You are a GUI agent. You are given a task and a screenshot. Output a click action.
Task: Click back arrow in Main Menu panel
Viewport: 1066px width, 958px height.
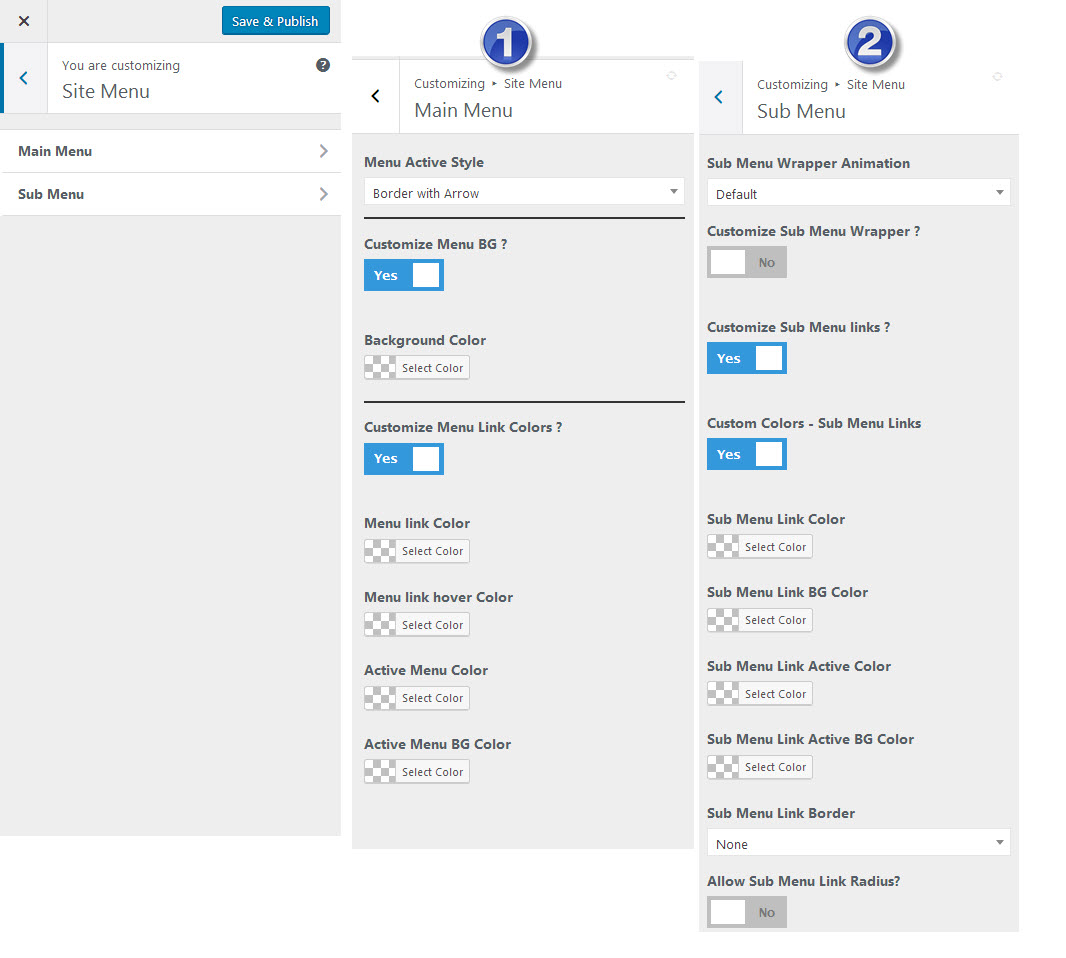click(376, 96)
